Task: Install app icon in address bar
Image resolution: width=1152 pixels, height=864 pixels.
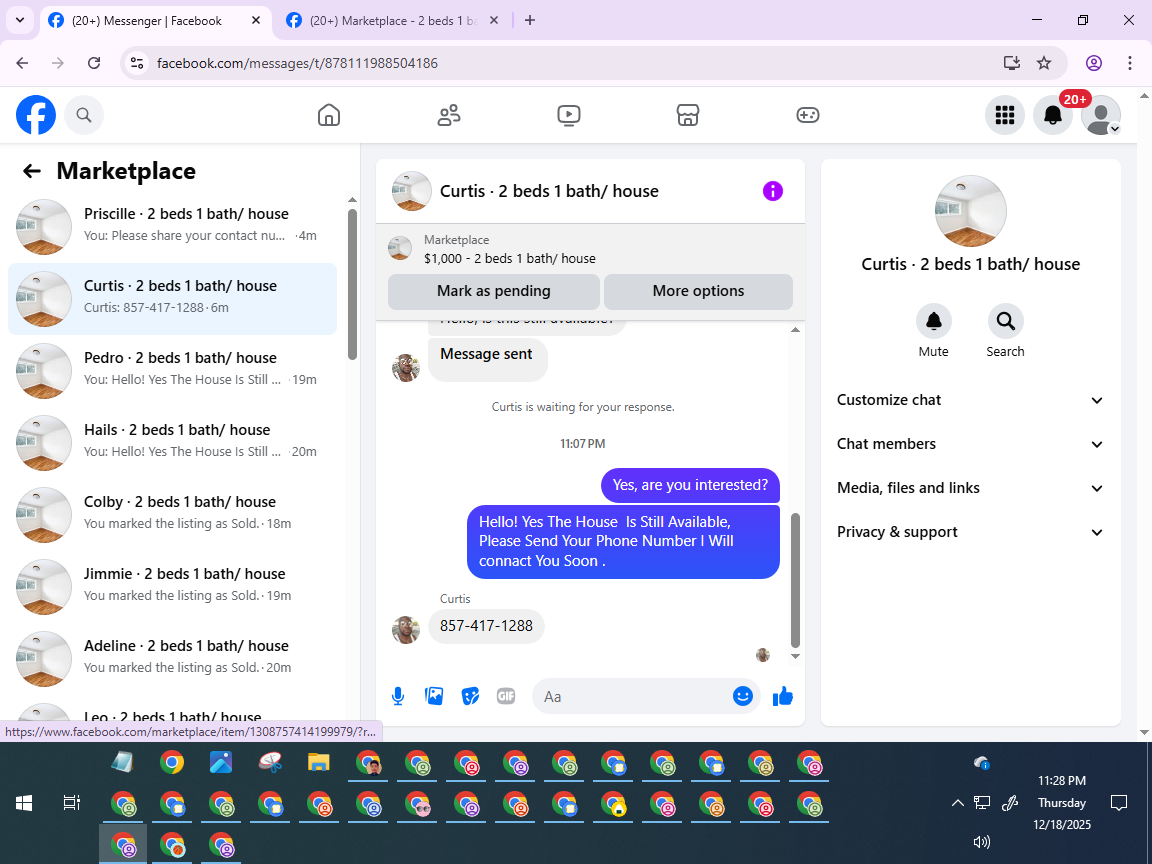Action: [1012, 63]
